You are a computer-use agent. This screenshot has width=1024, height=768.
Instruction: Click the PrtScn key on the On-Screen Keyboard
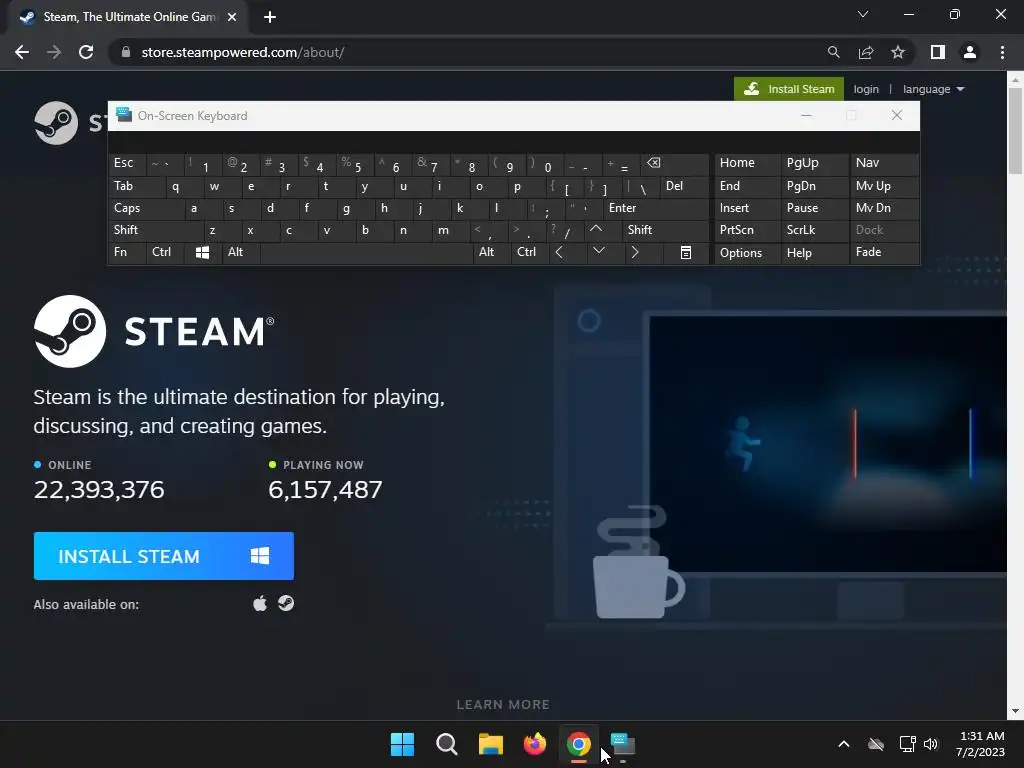(x=748, y=230)
